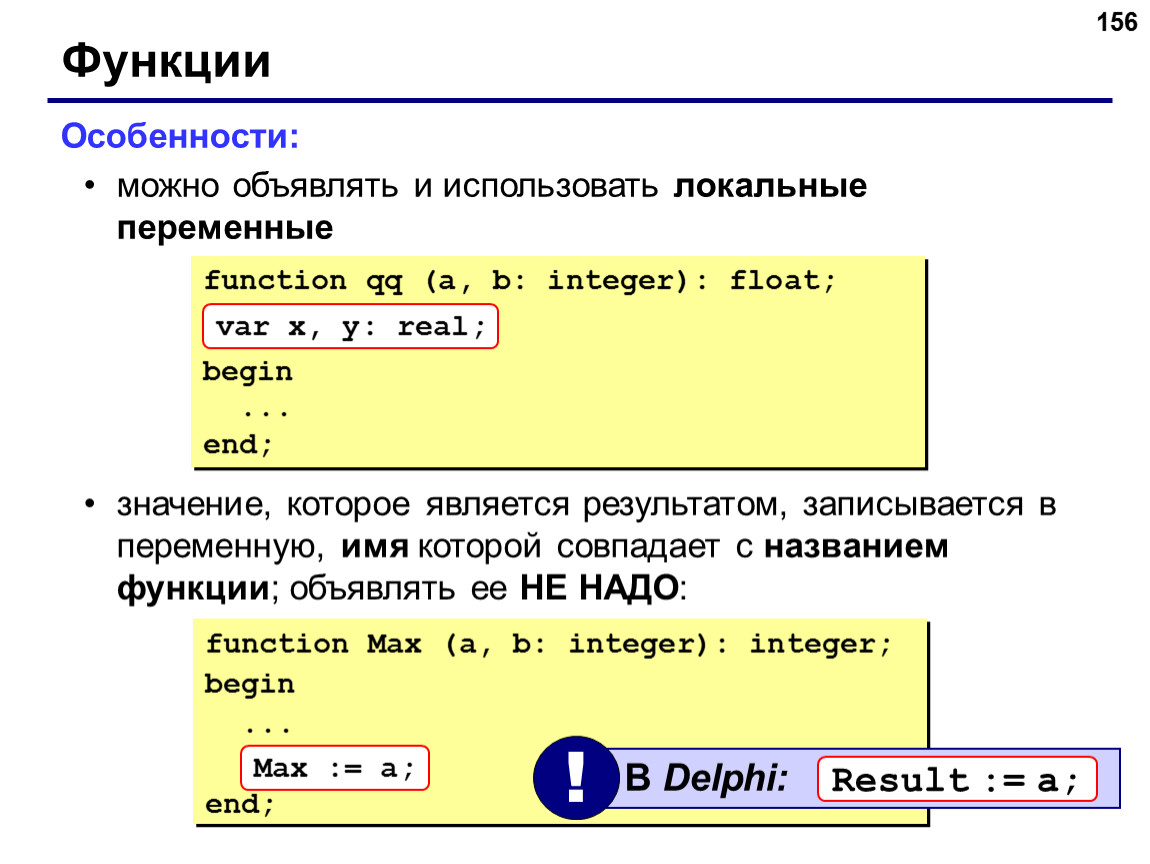Click the text 'можно объявлять и использовать'
The width and height of the screenshot is (1150, 864).
[x=387, y=186]
